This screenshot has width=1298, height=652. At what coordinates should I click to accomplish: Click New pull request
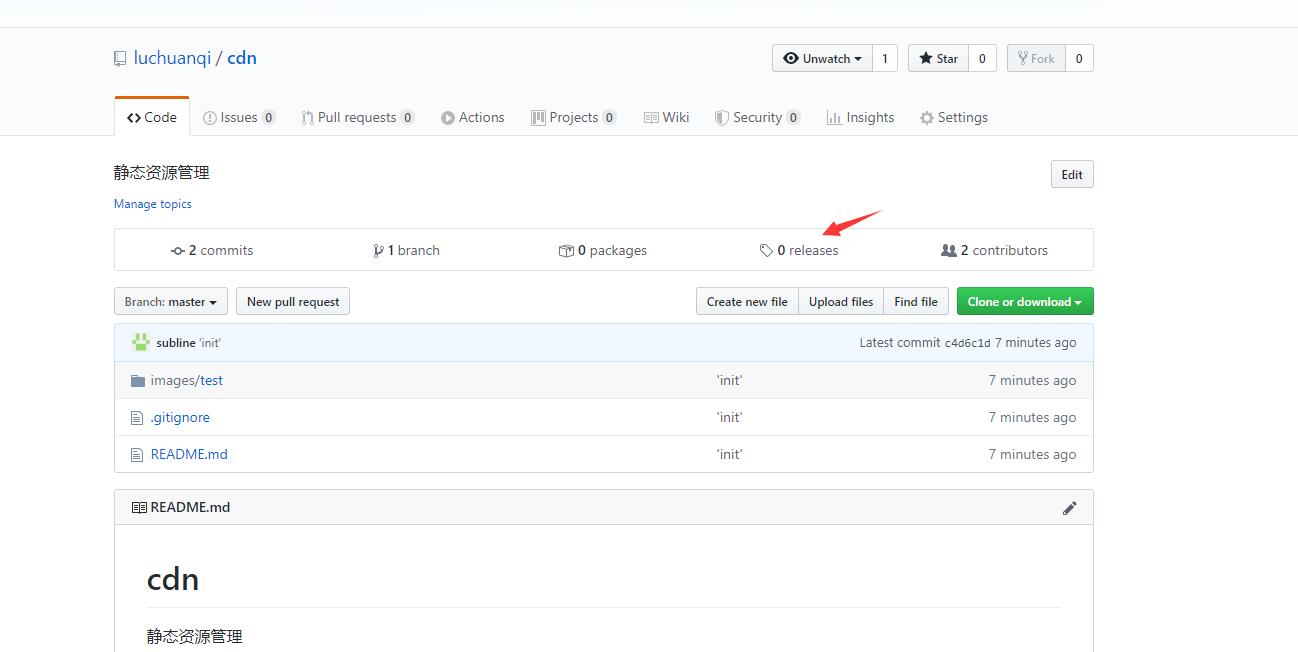(x=293, y=301)
